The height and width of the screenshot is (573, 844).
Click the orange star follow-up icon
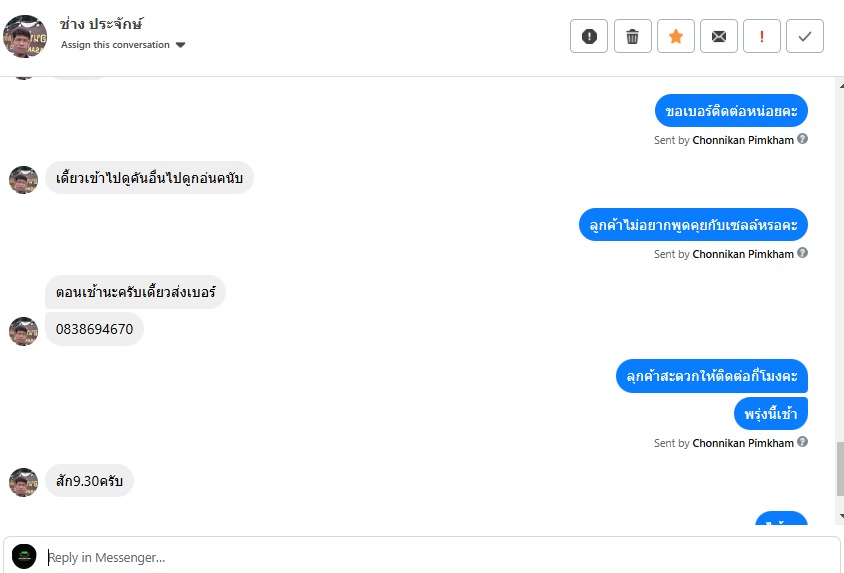pyautogui.click(x=675, y=36)
